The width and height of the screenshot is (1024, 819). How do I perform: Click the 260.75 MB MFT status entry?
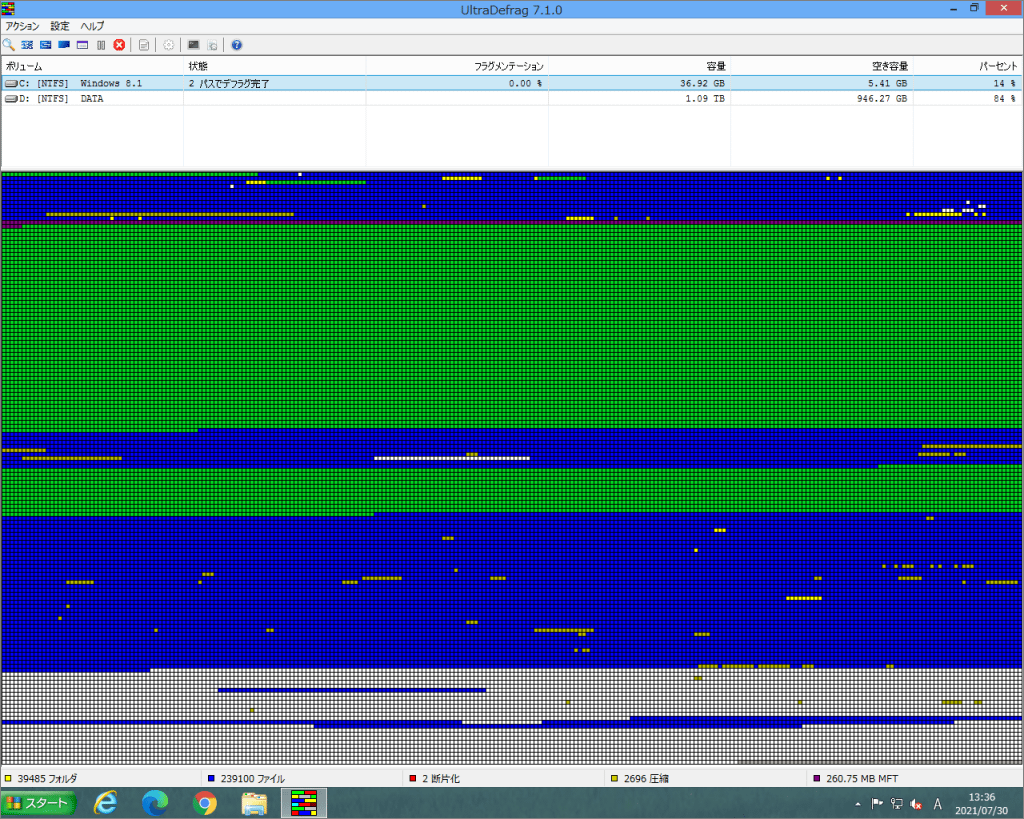click(856, 779)
